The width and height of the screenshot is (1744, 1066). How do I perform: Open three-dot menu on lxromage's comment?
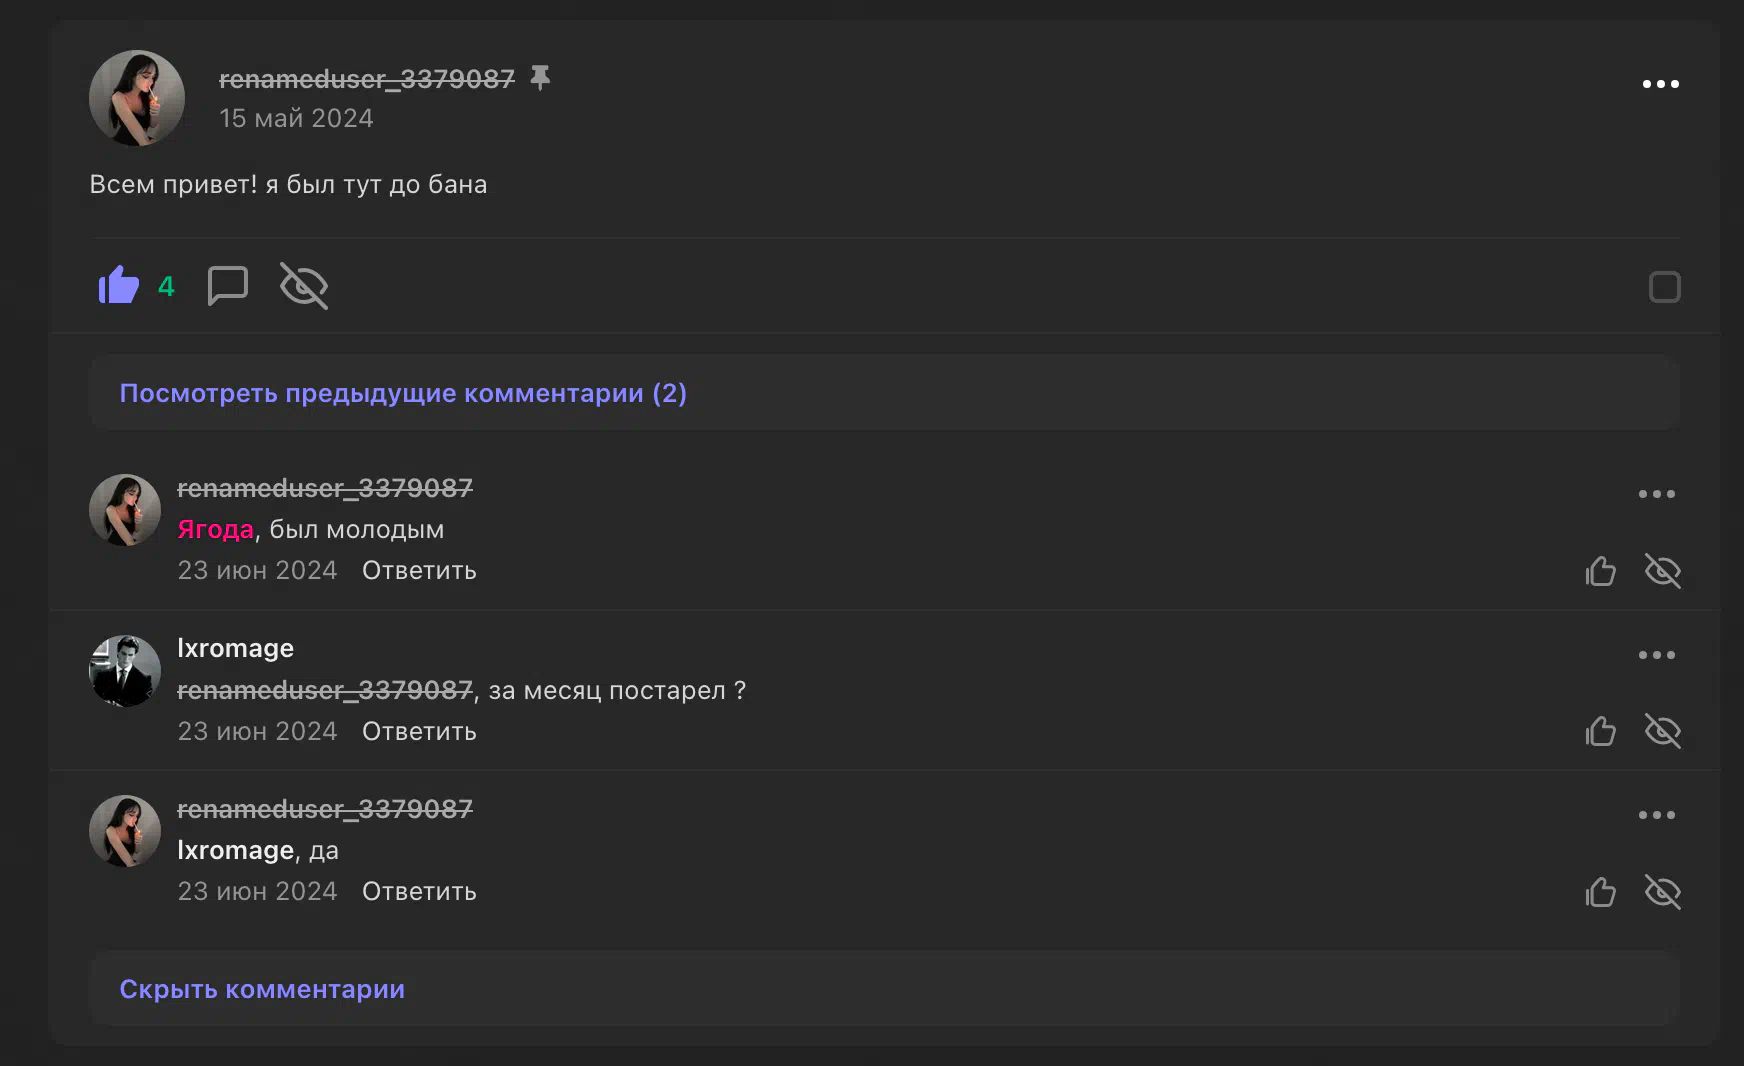pos(1656,655)
